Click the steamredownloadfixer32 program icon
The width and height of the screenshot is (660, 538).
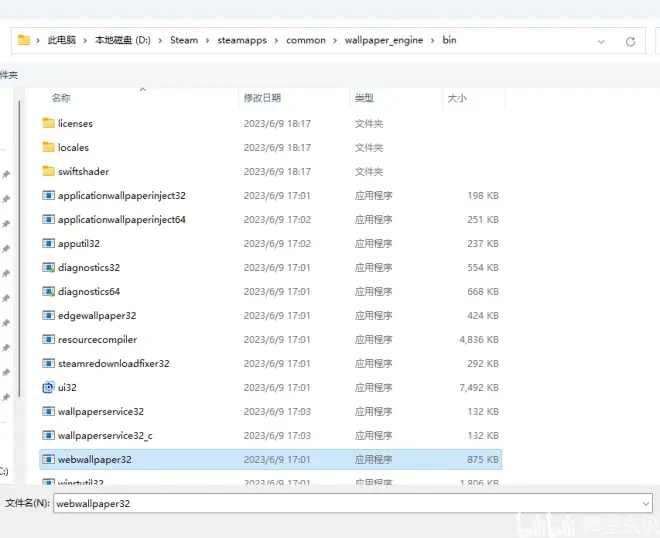pos(48,363)
